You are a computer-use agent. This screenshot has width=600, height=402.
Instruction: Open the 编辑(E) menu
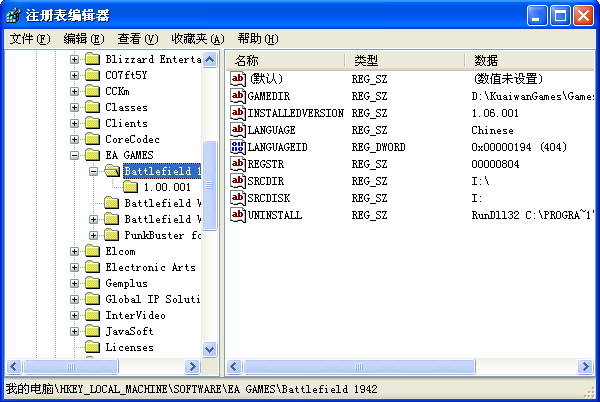83,39
